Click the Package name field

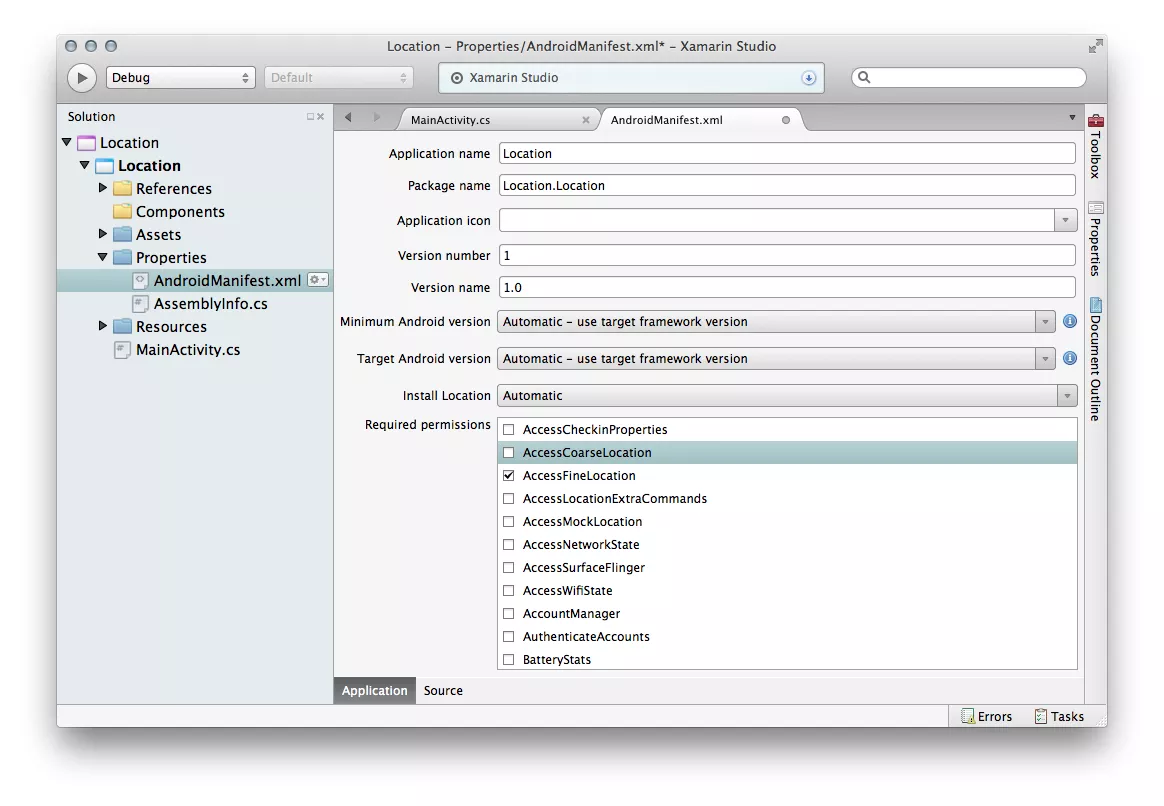click(787, 186)
